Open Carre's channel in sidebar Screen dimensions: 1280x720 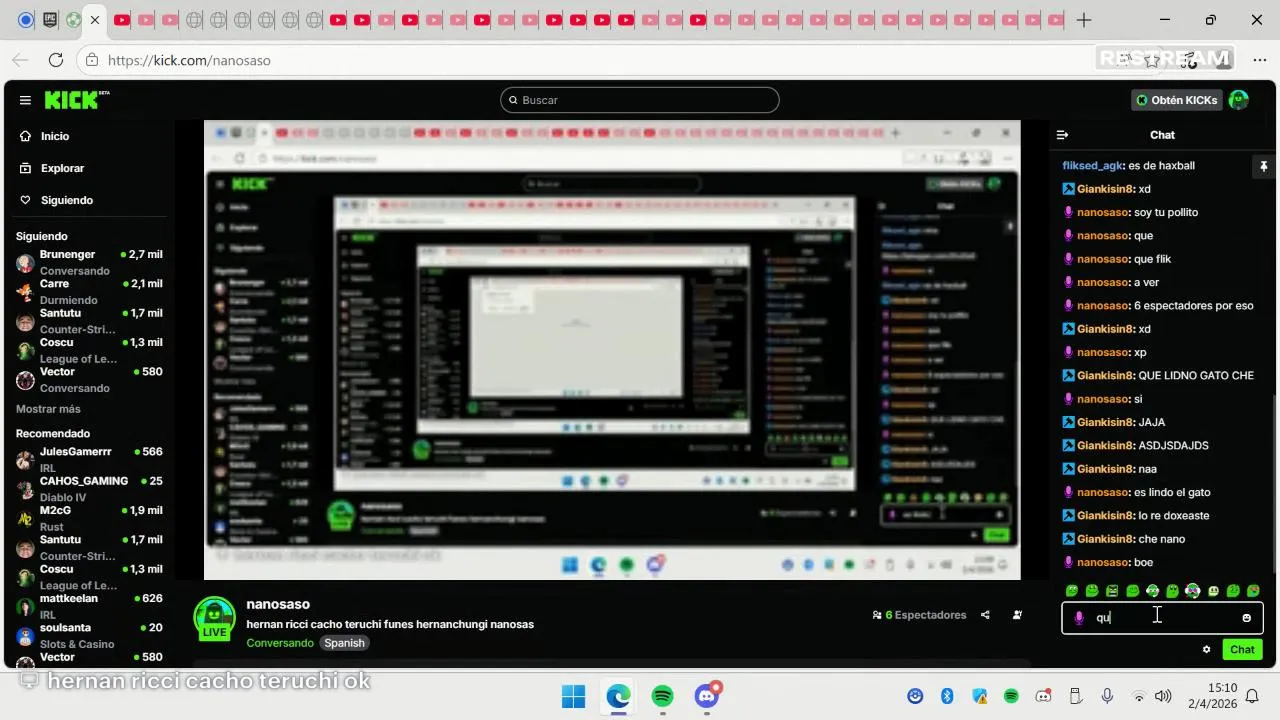(x=89, y=291)
